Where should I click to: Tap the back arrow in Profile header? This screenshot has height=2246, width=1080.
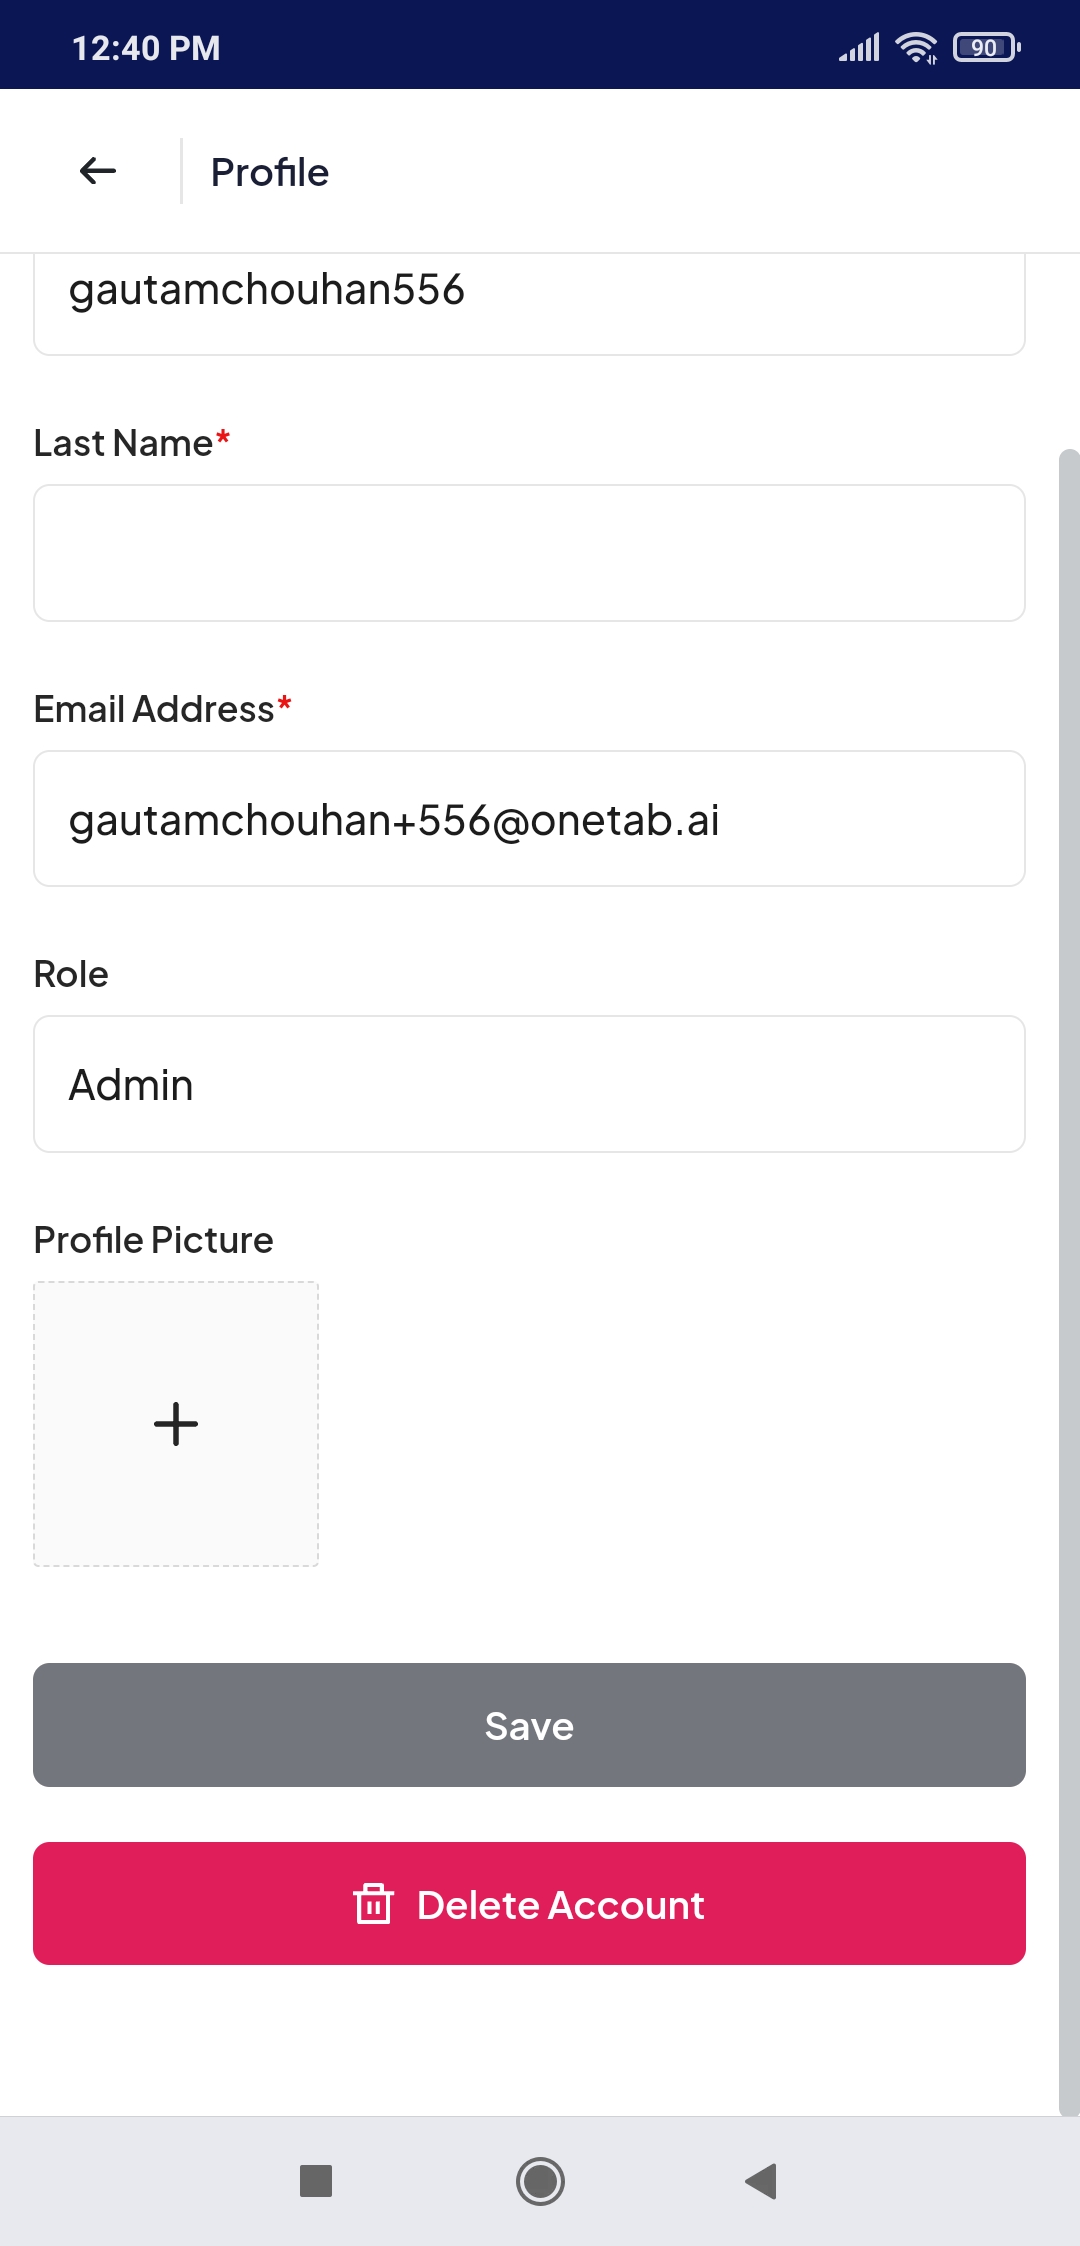(x=98, y=171)
